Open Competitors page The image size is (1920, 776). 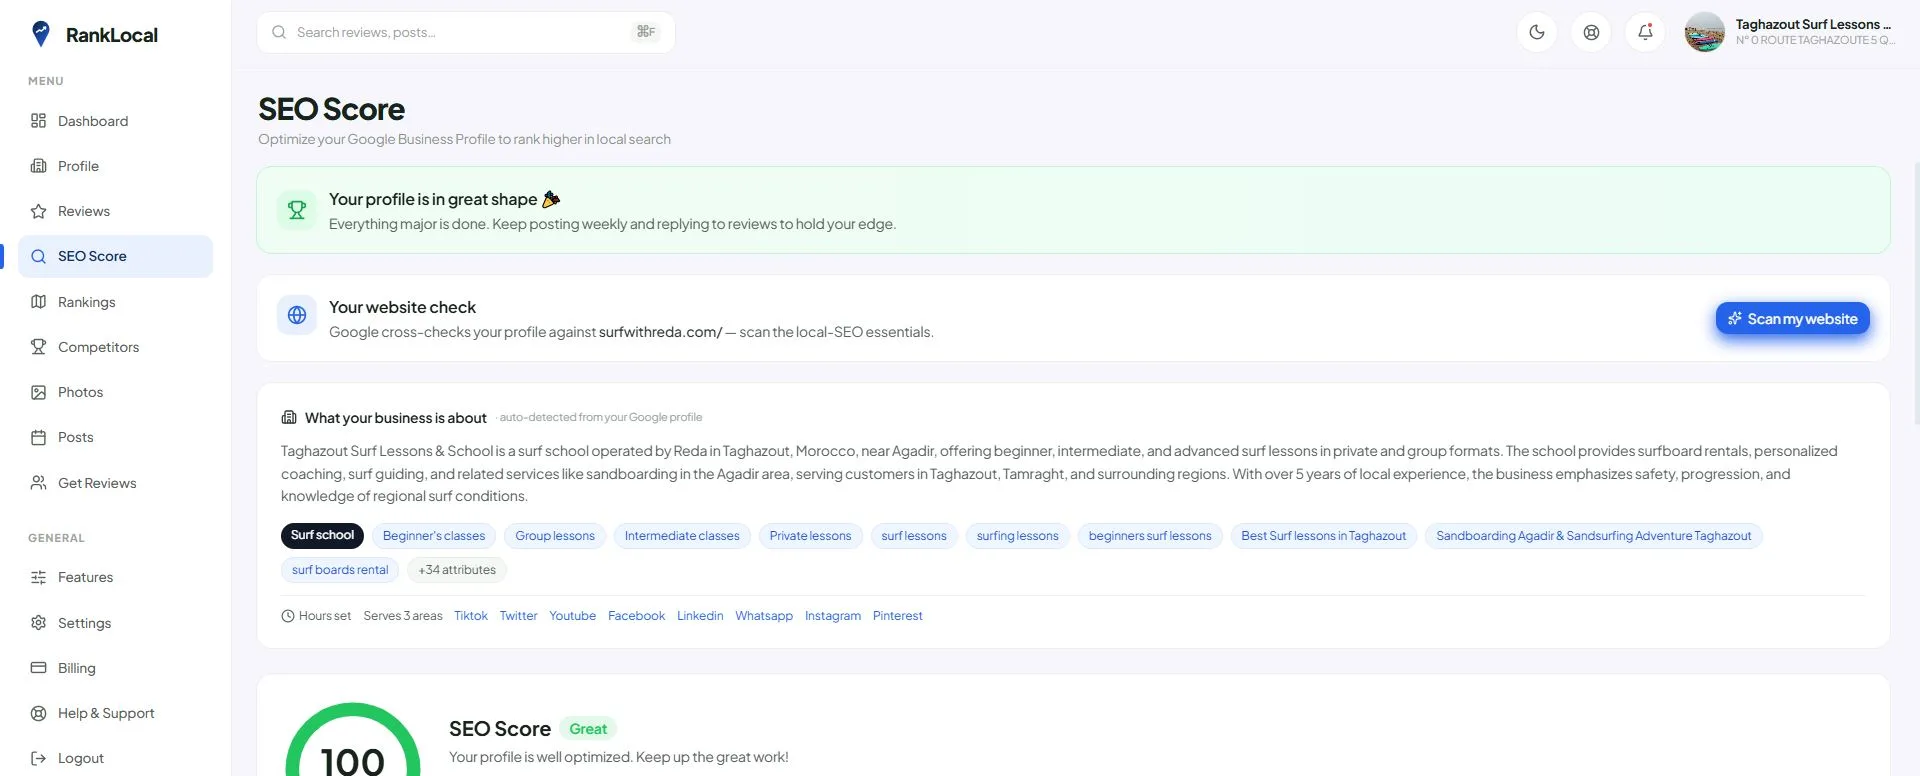[115, 347]
